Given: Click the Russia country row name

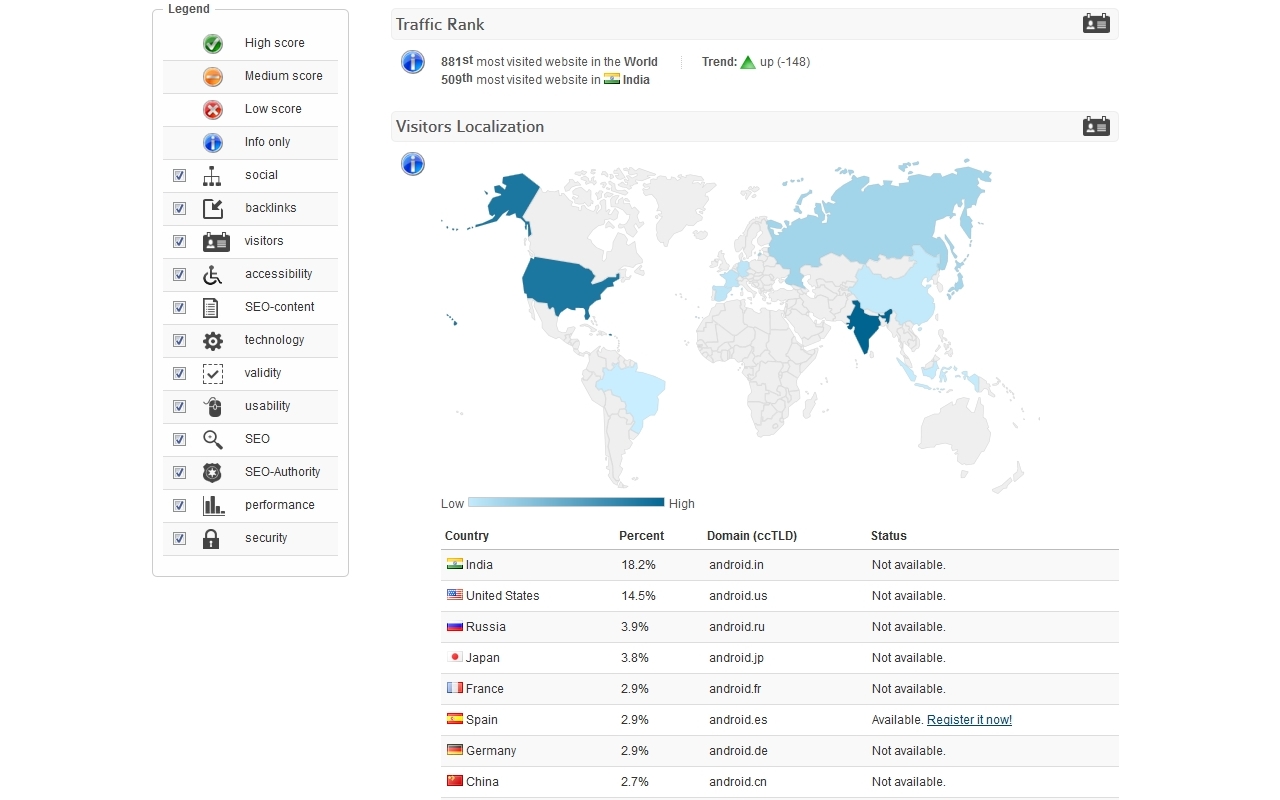Looking at the screenshot, I should (486, 627).
